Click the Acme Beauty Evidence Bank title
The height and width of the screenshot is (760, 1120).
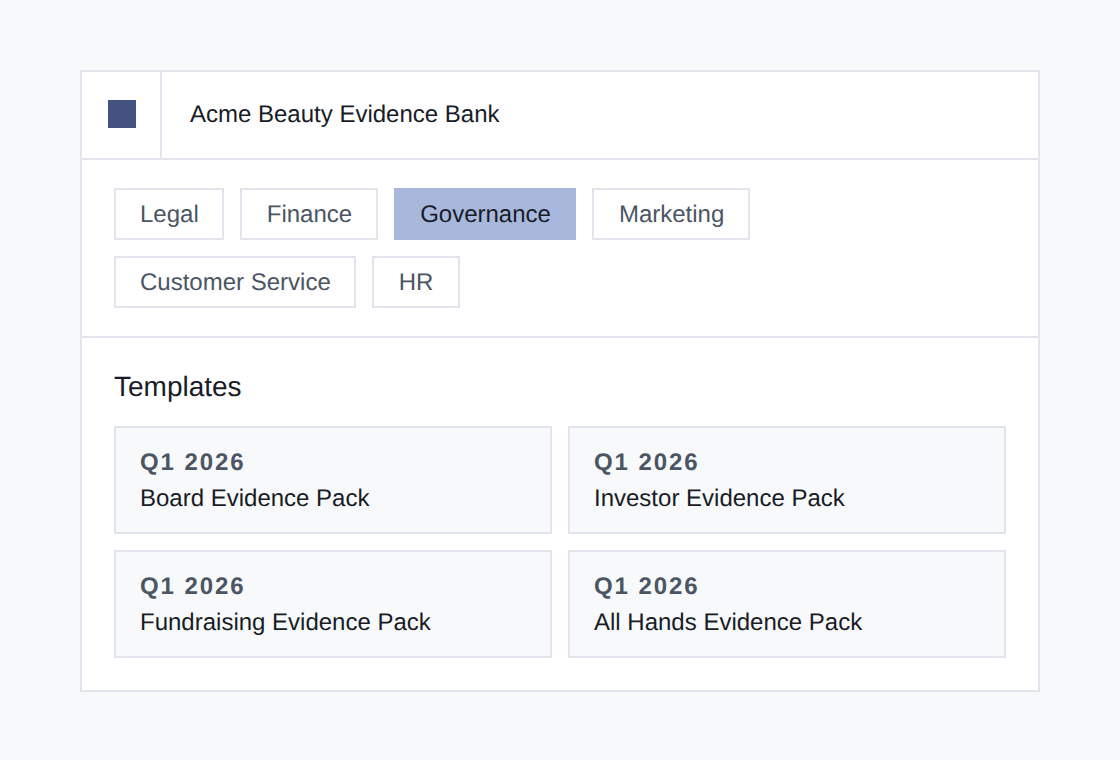[344, 114]
